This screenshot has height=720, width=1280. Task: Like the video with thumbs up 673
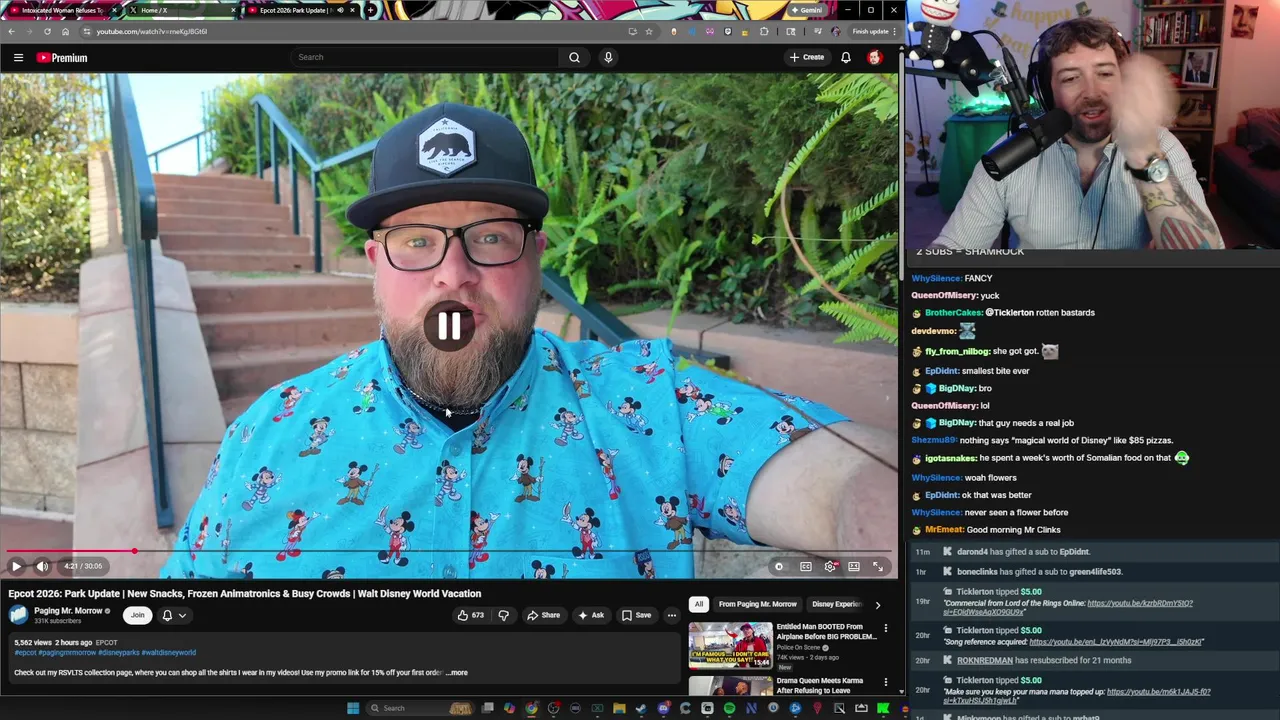pos(470,615)
